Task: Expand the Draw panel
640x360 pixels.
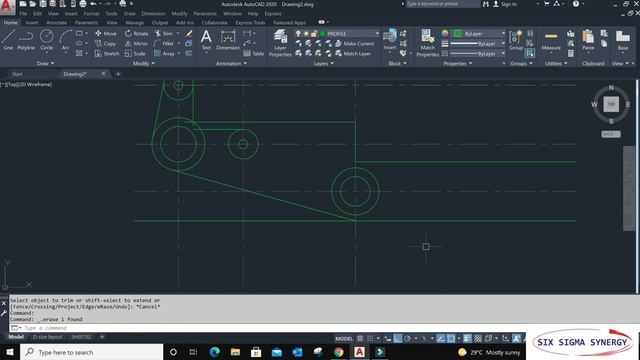Action: click(x=45, y=63)
